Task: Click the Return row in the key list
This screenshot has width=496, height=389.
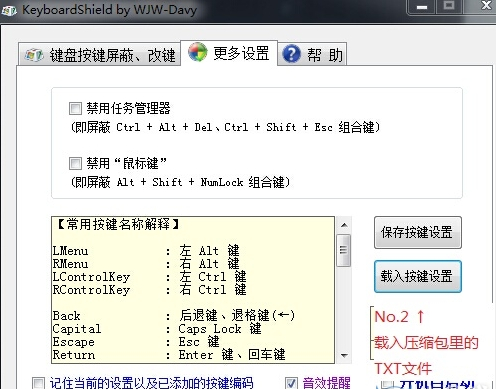Action: (x=169, y=355)
